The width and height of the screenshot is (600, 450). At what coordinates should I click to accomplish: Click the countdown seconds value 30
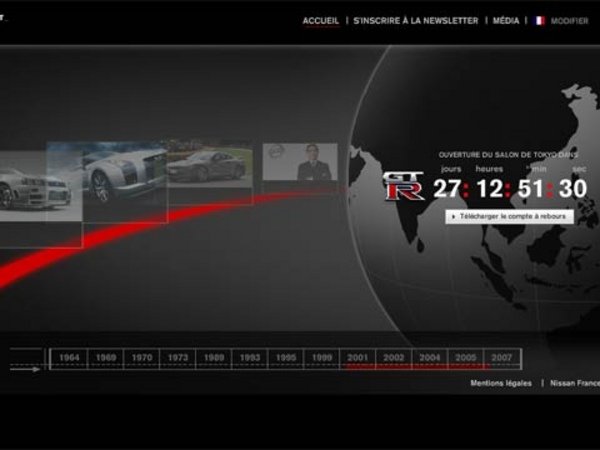(x=572, y=189)
